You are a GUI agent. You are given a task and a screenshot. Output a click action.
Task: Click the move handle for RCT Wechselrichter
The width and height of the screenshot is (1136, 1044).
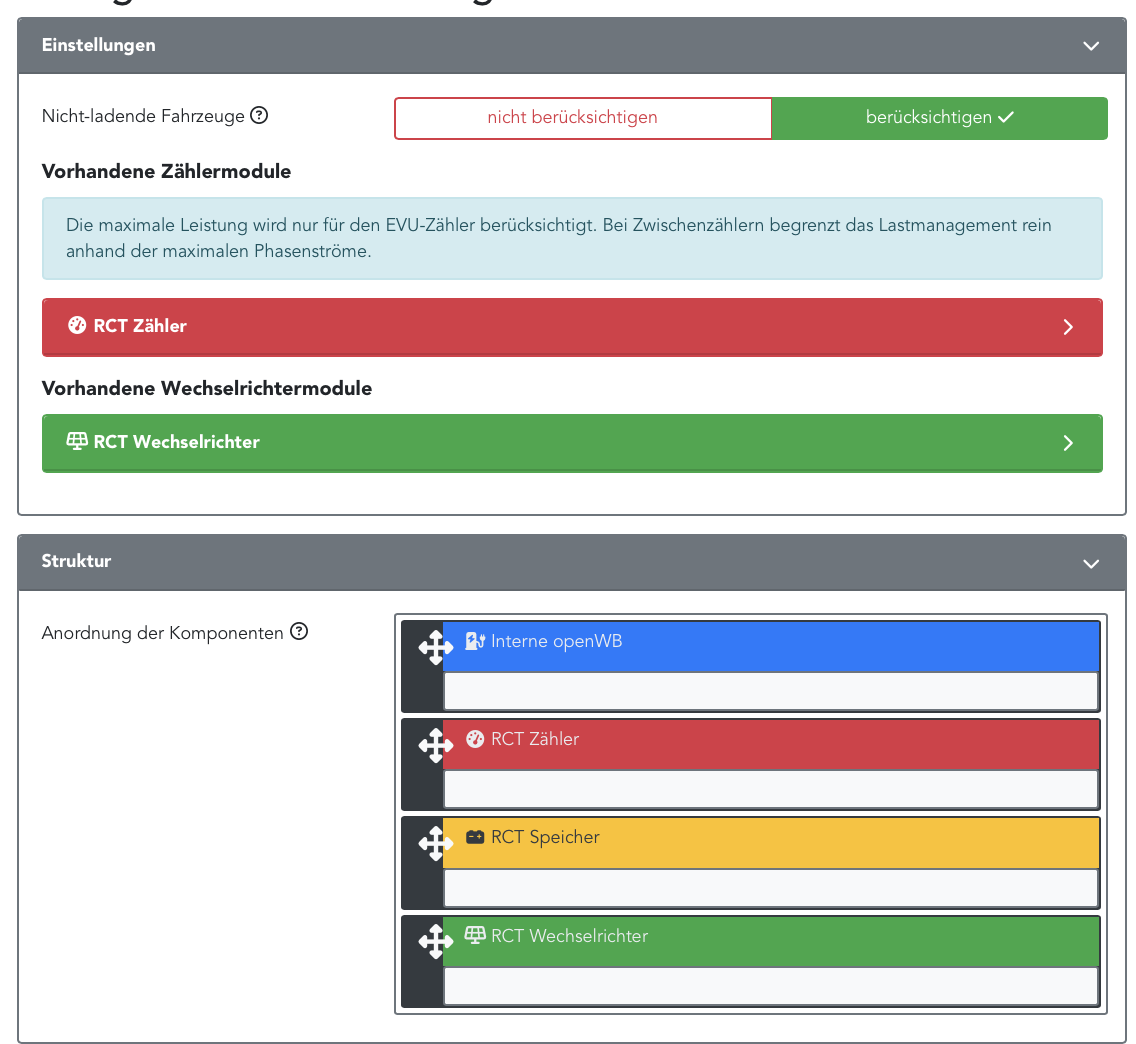[x=435, y=941]
